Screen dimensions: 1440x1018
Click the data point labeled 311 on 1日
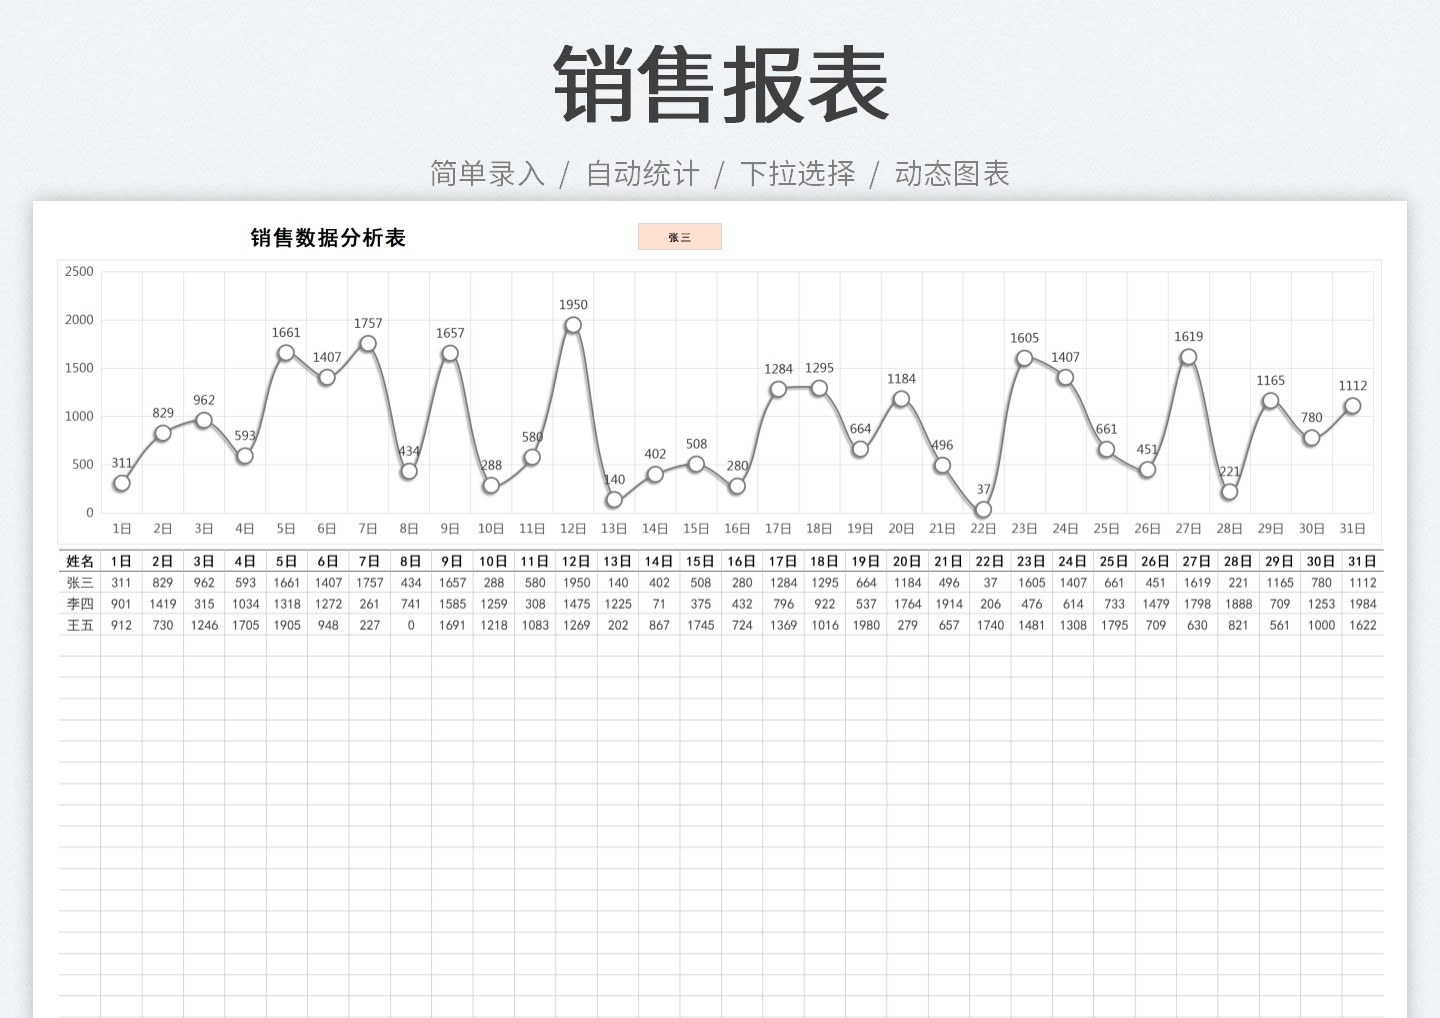[x=121, y=483]
